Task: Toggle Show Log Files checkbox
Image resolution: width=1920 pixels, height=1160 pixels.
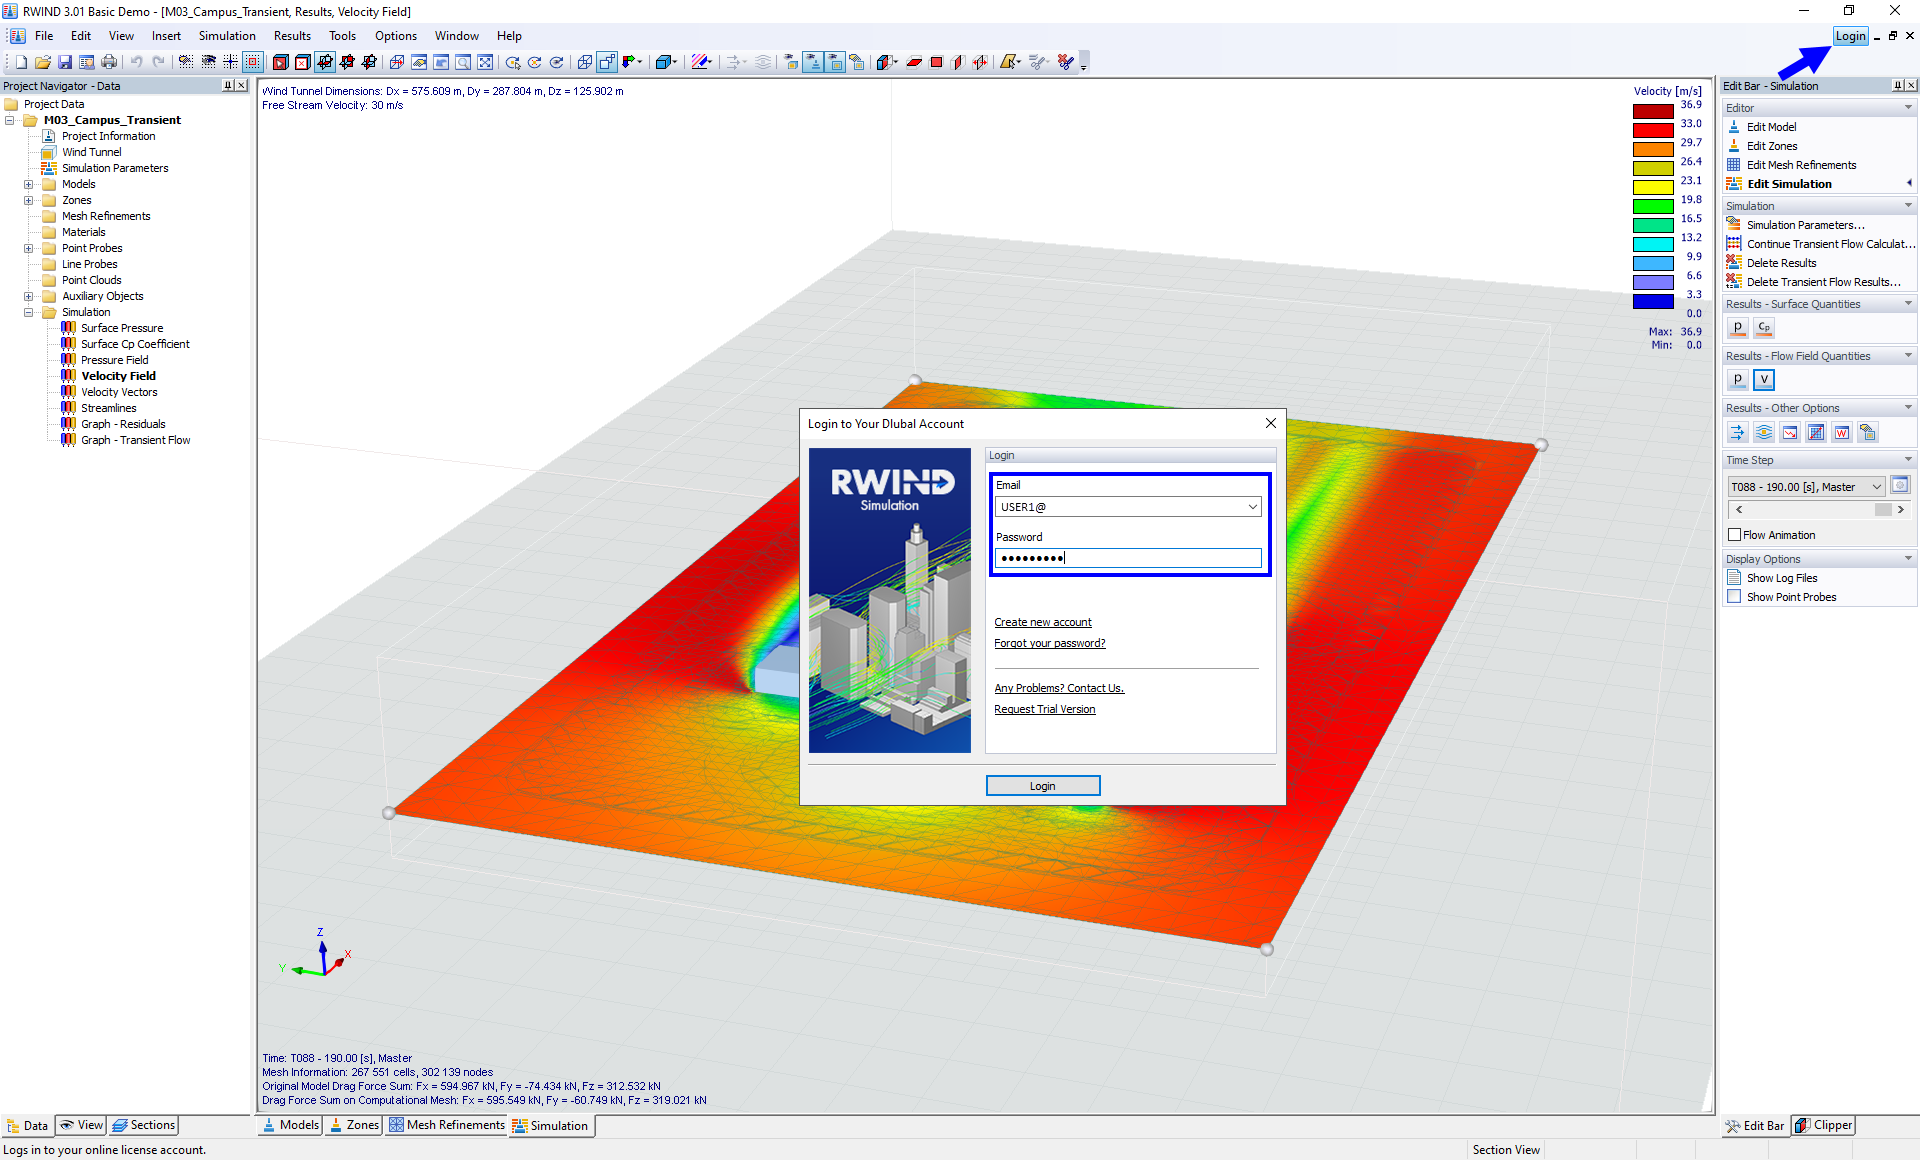Action: (1733, 577)
